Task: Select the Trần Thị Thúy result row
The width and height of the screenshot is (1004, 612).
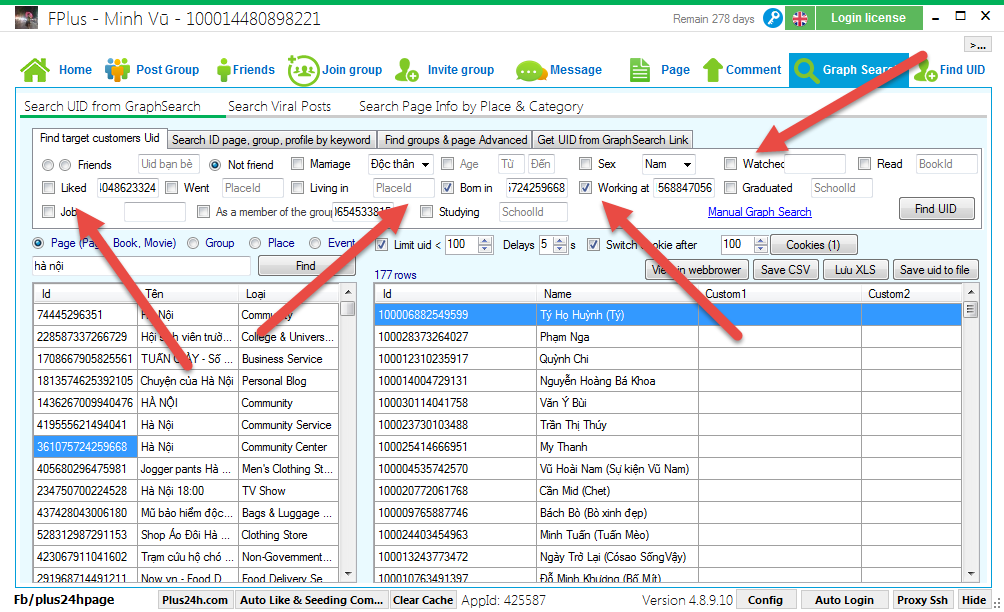Action: (668, 425)
